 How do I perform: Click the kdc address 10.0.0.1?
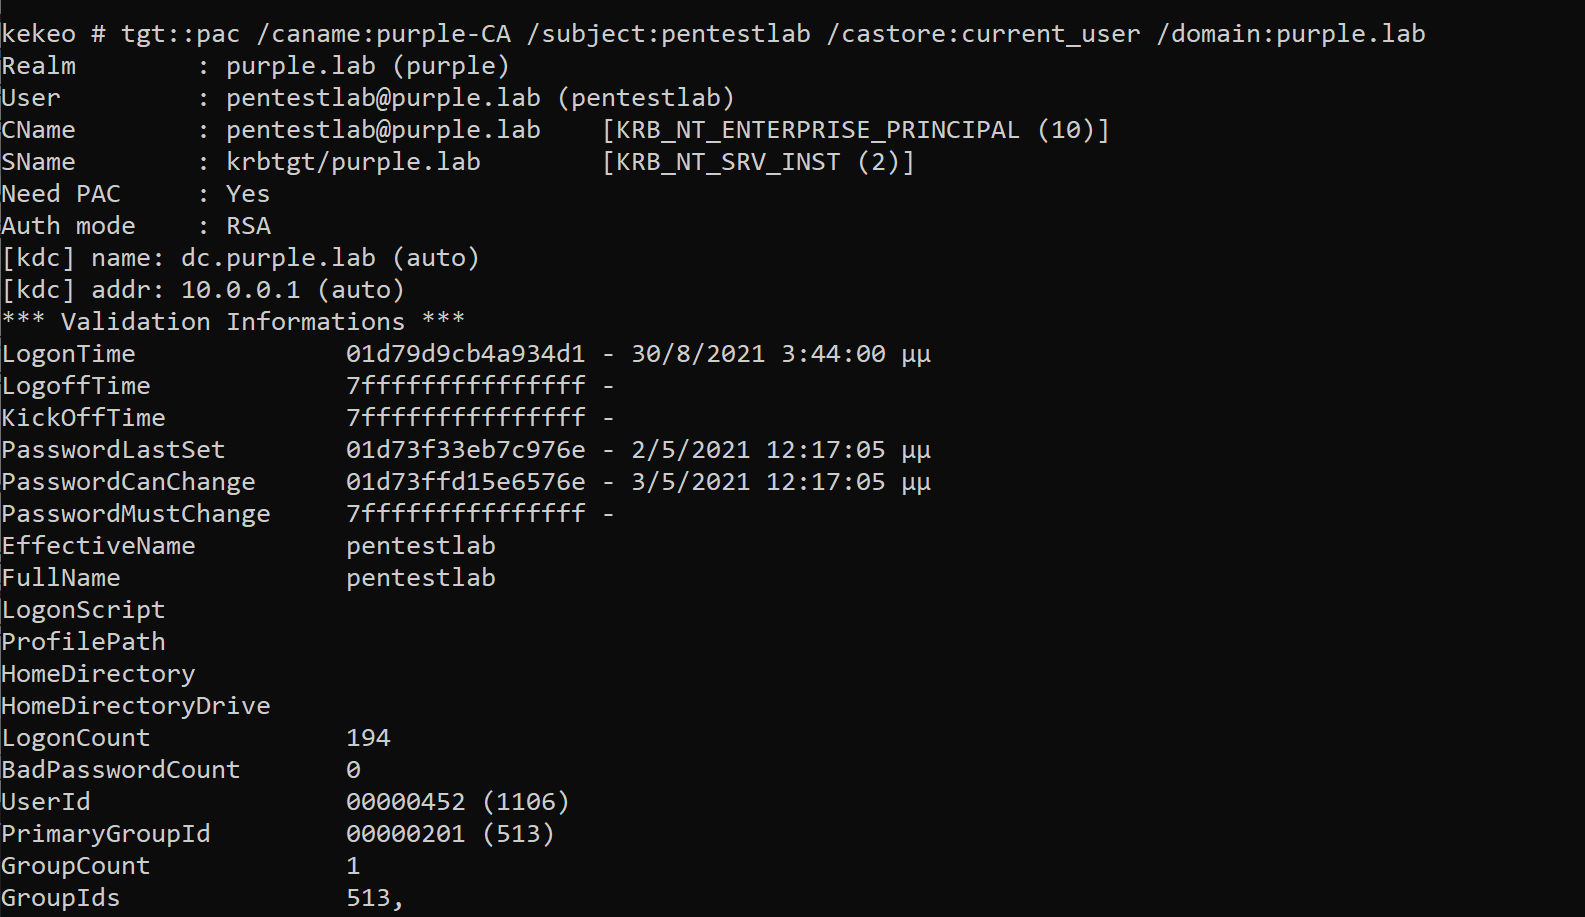click(240, 290)
